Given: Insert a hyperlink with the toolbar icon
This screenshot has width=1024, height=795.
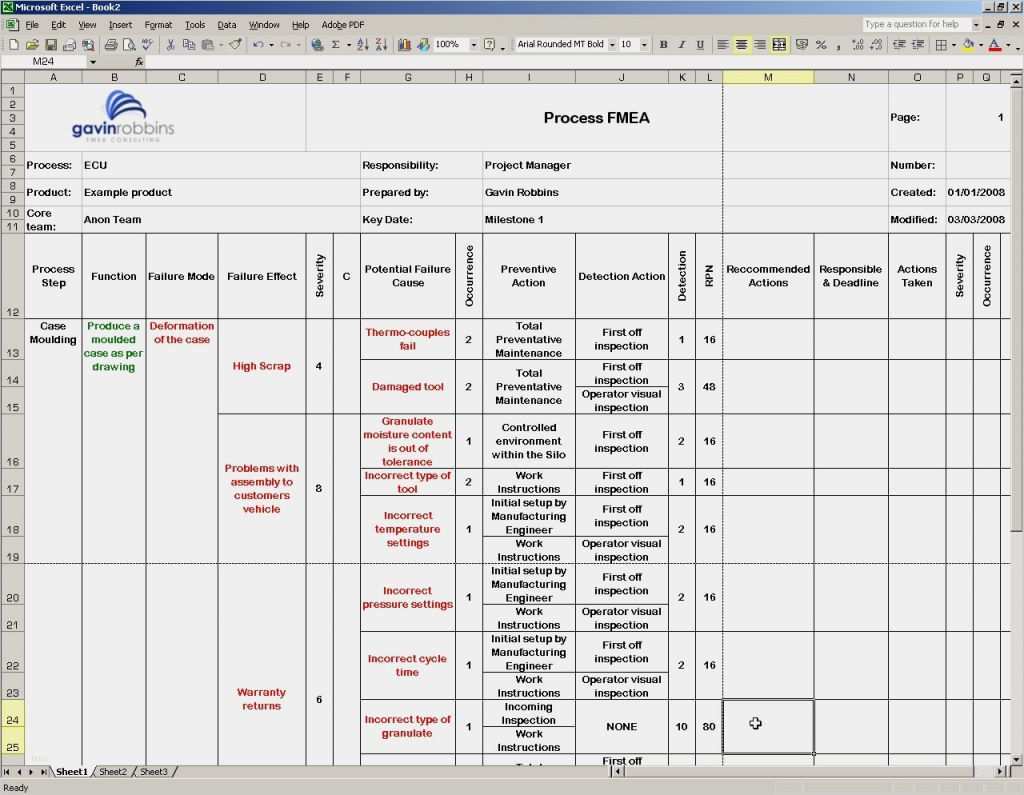Looking at the screenshot, I should (x=315, y=45).
